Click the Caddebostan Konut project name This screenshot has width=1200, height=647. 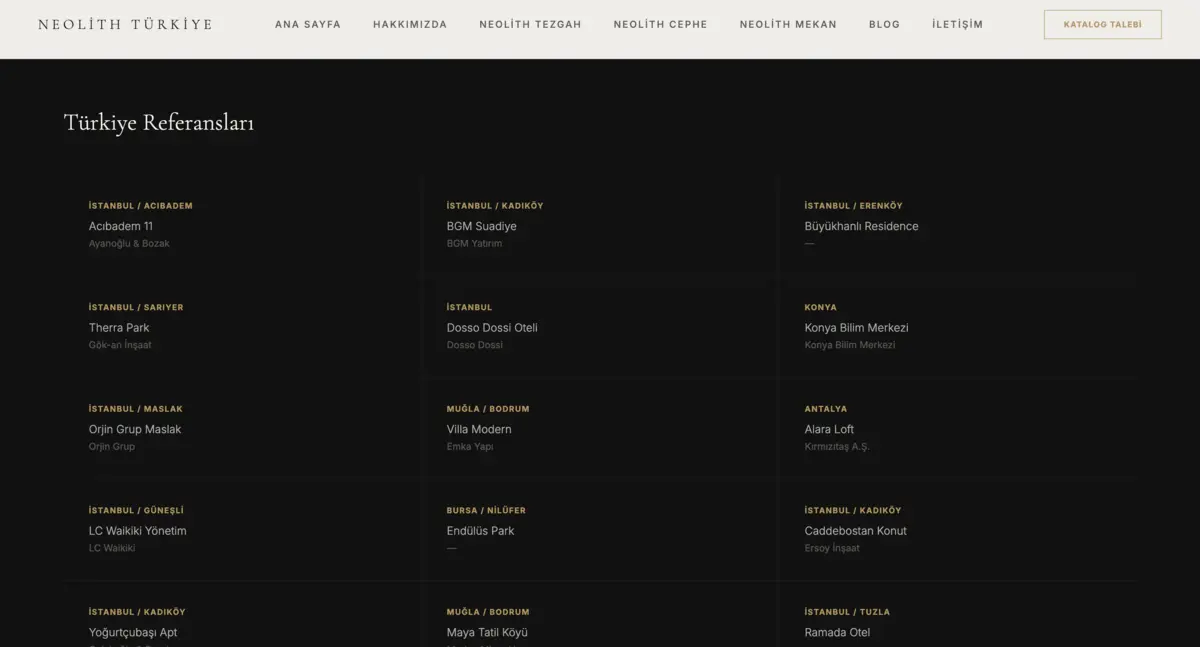(x=856, y=531)
